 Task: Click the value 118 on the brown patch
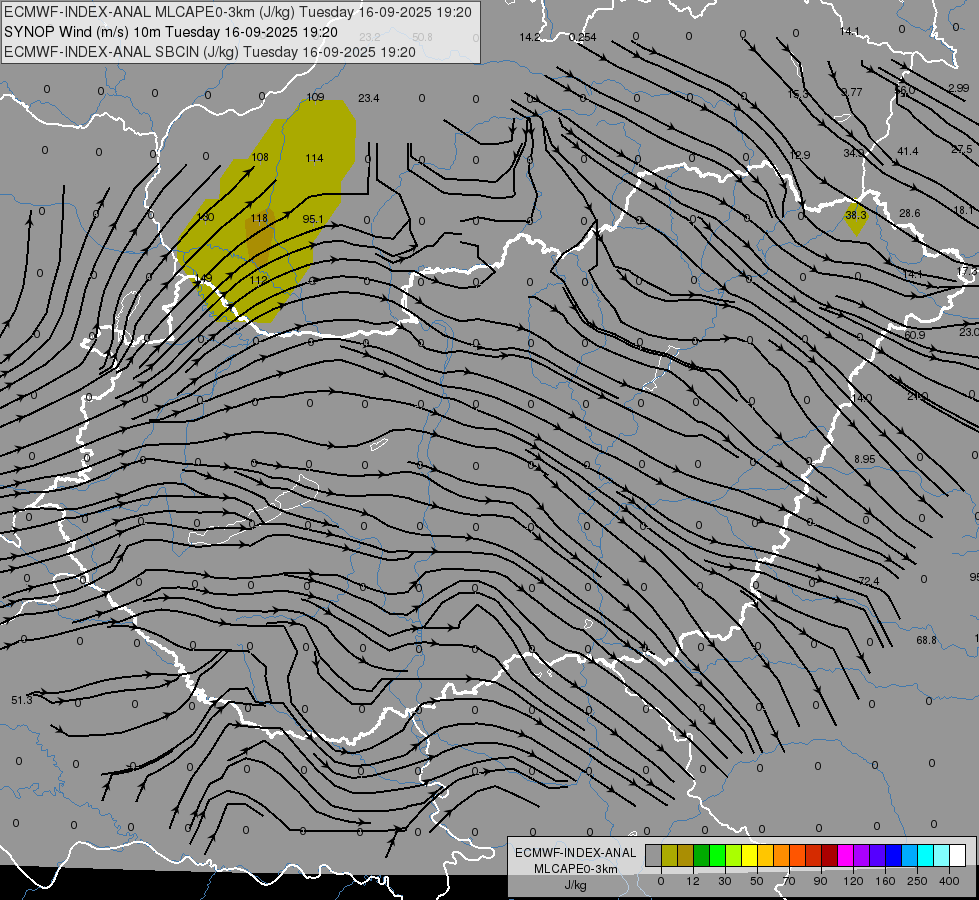(x=259, y=218)
